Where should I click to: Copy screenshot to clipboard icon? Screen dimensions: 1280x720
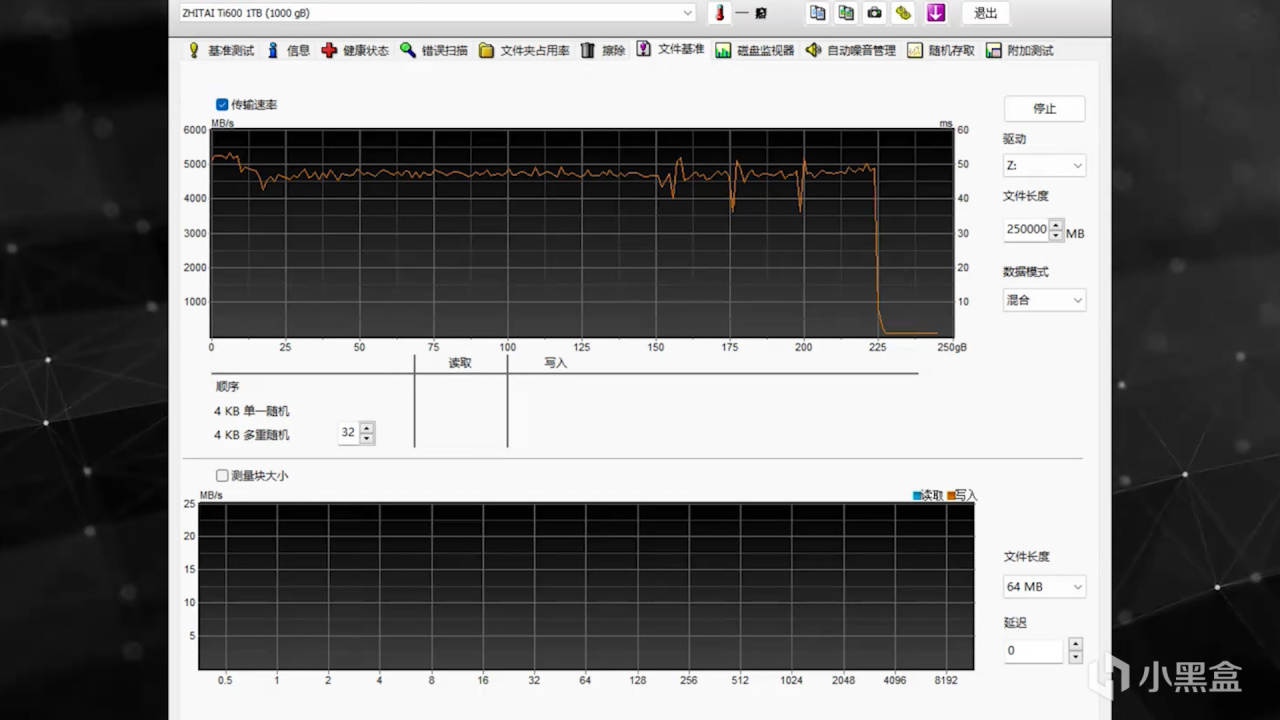click(847, 13)
